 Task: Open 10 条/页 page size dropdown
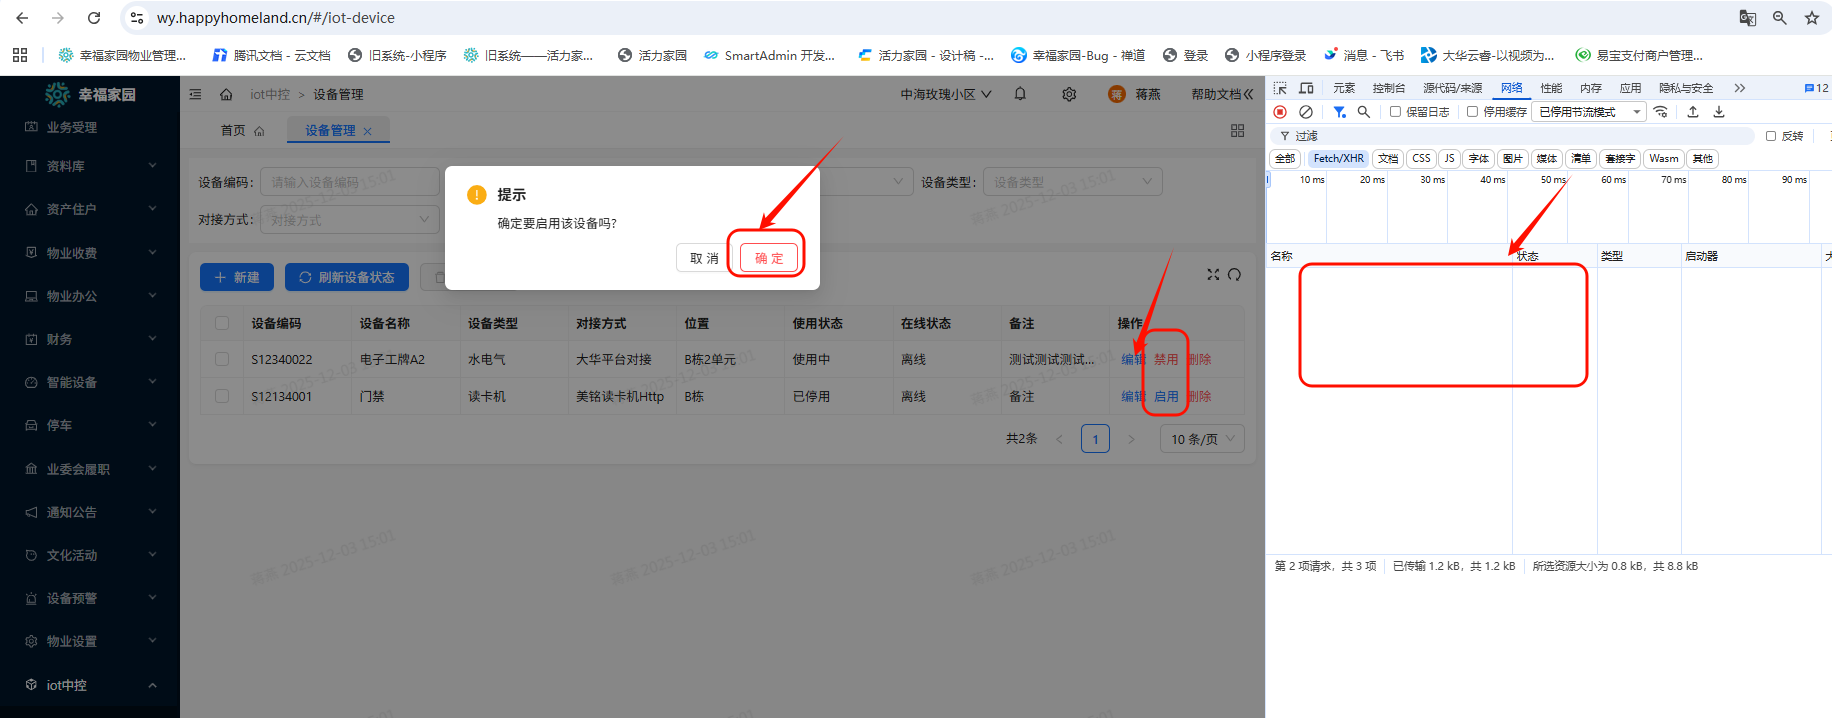[1203, 439]
